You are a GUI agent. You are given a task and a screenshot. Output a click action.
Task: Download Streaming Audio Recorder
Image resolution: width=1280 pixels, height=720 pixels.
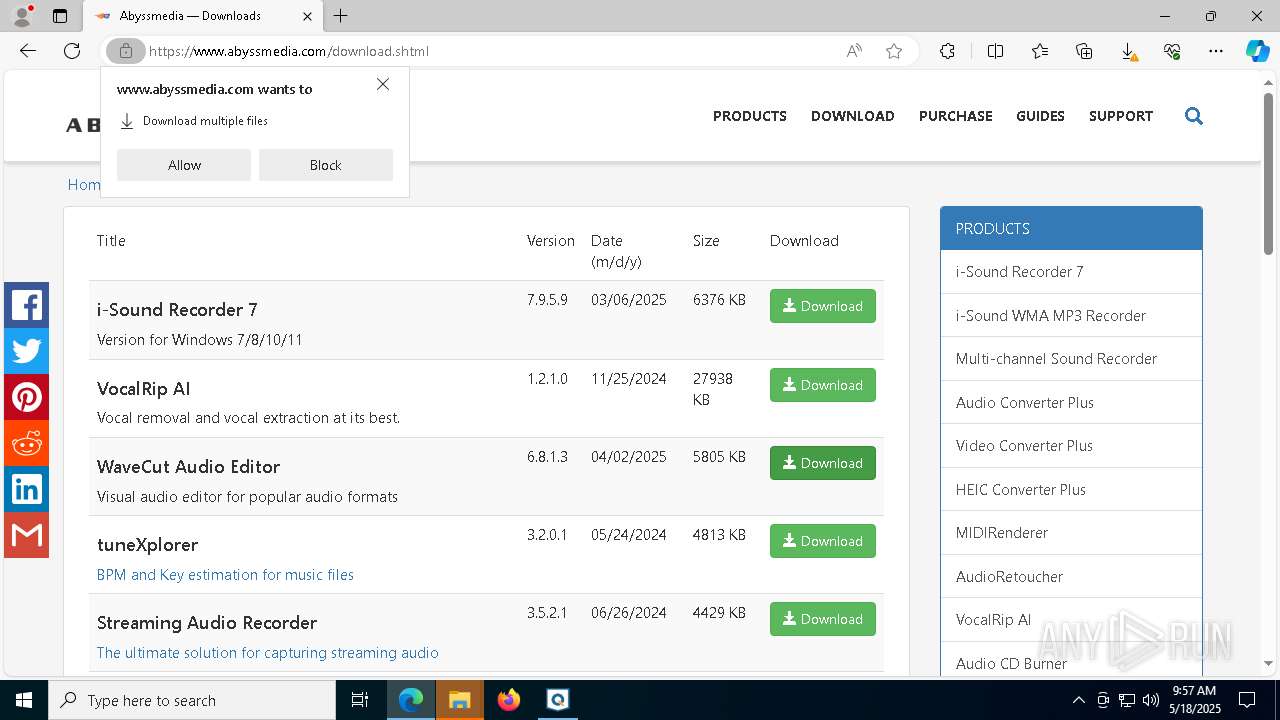tap(823, 619)
